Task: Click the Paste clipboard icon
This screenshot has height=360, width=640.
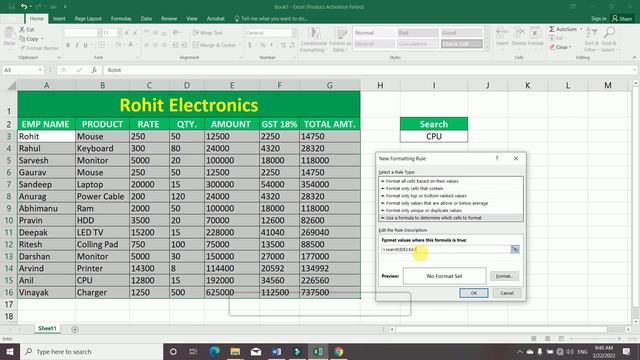Action: 9,33
